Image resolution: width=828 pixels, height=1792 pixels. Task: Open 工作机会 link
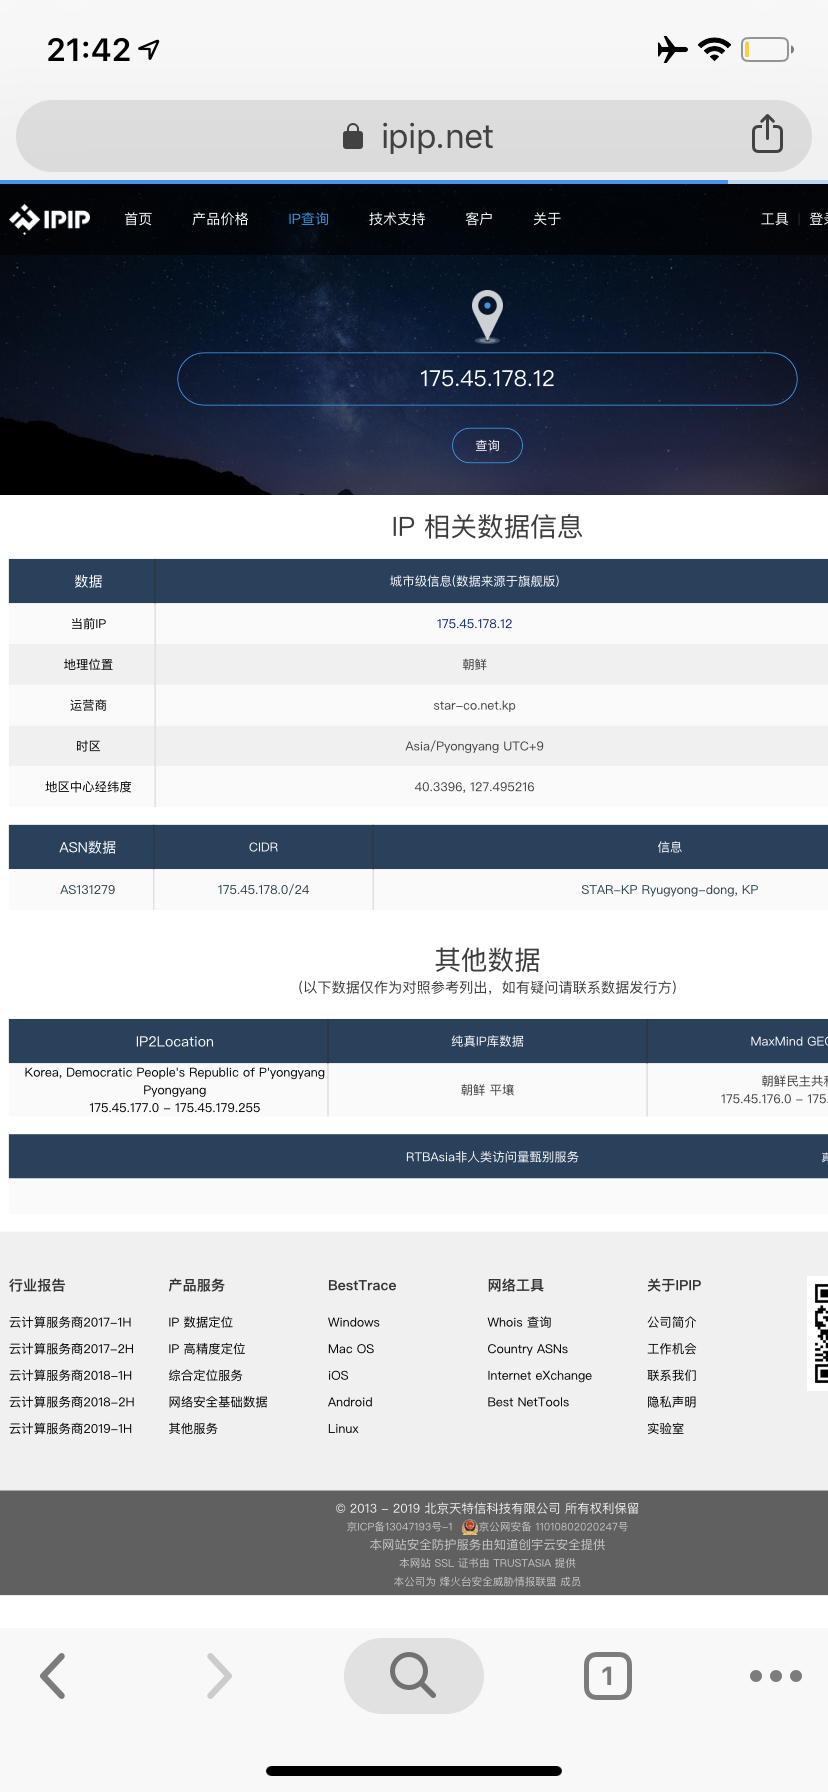pos(672,1349)
